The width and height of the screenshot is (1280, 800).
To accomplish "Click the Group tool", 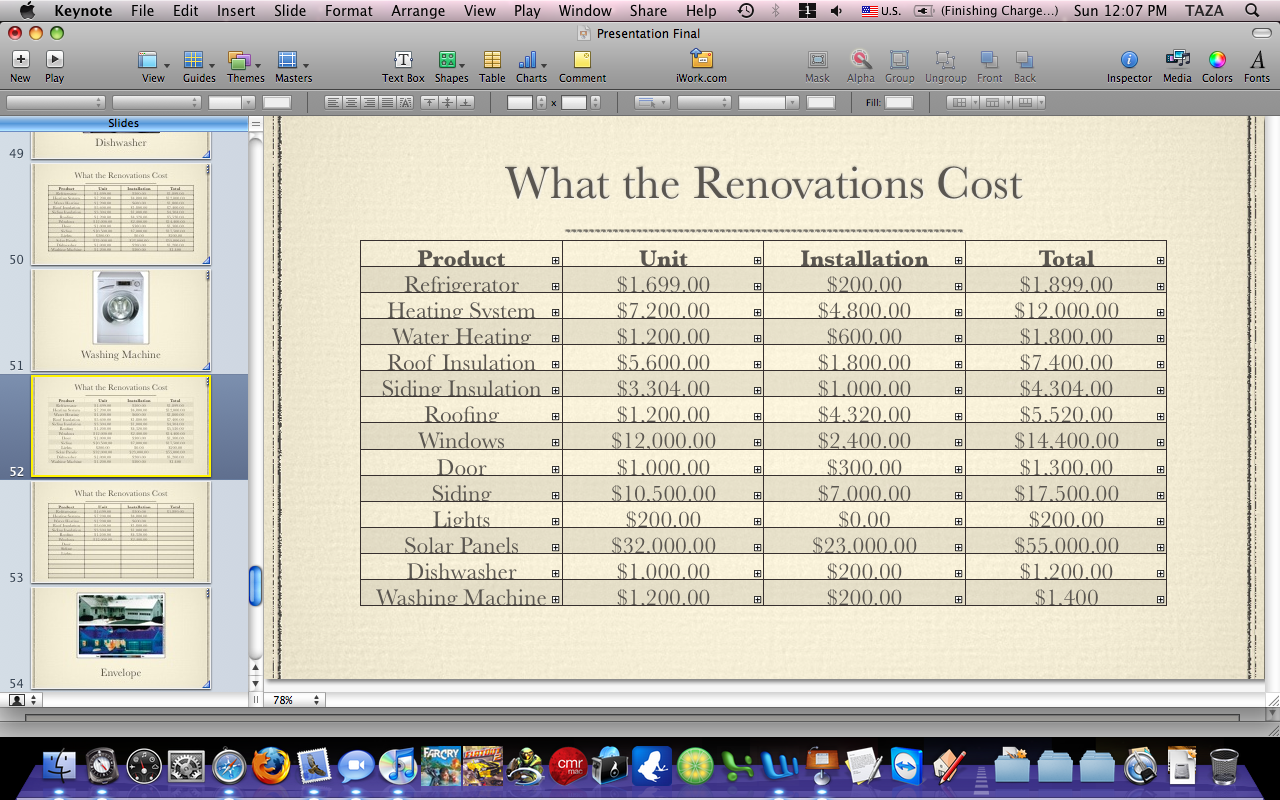I will pyautogui.click(x=899, y=66).
